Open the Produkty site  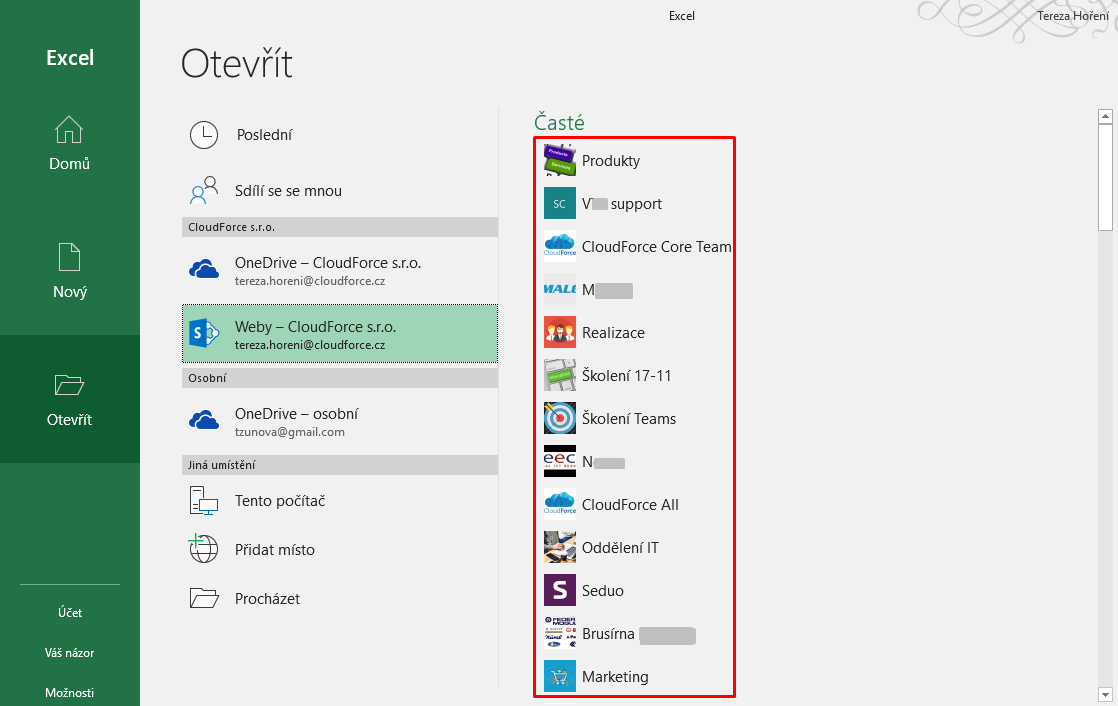[610, 161]
